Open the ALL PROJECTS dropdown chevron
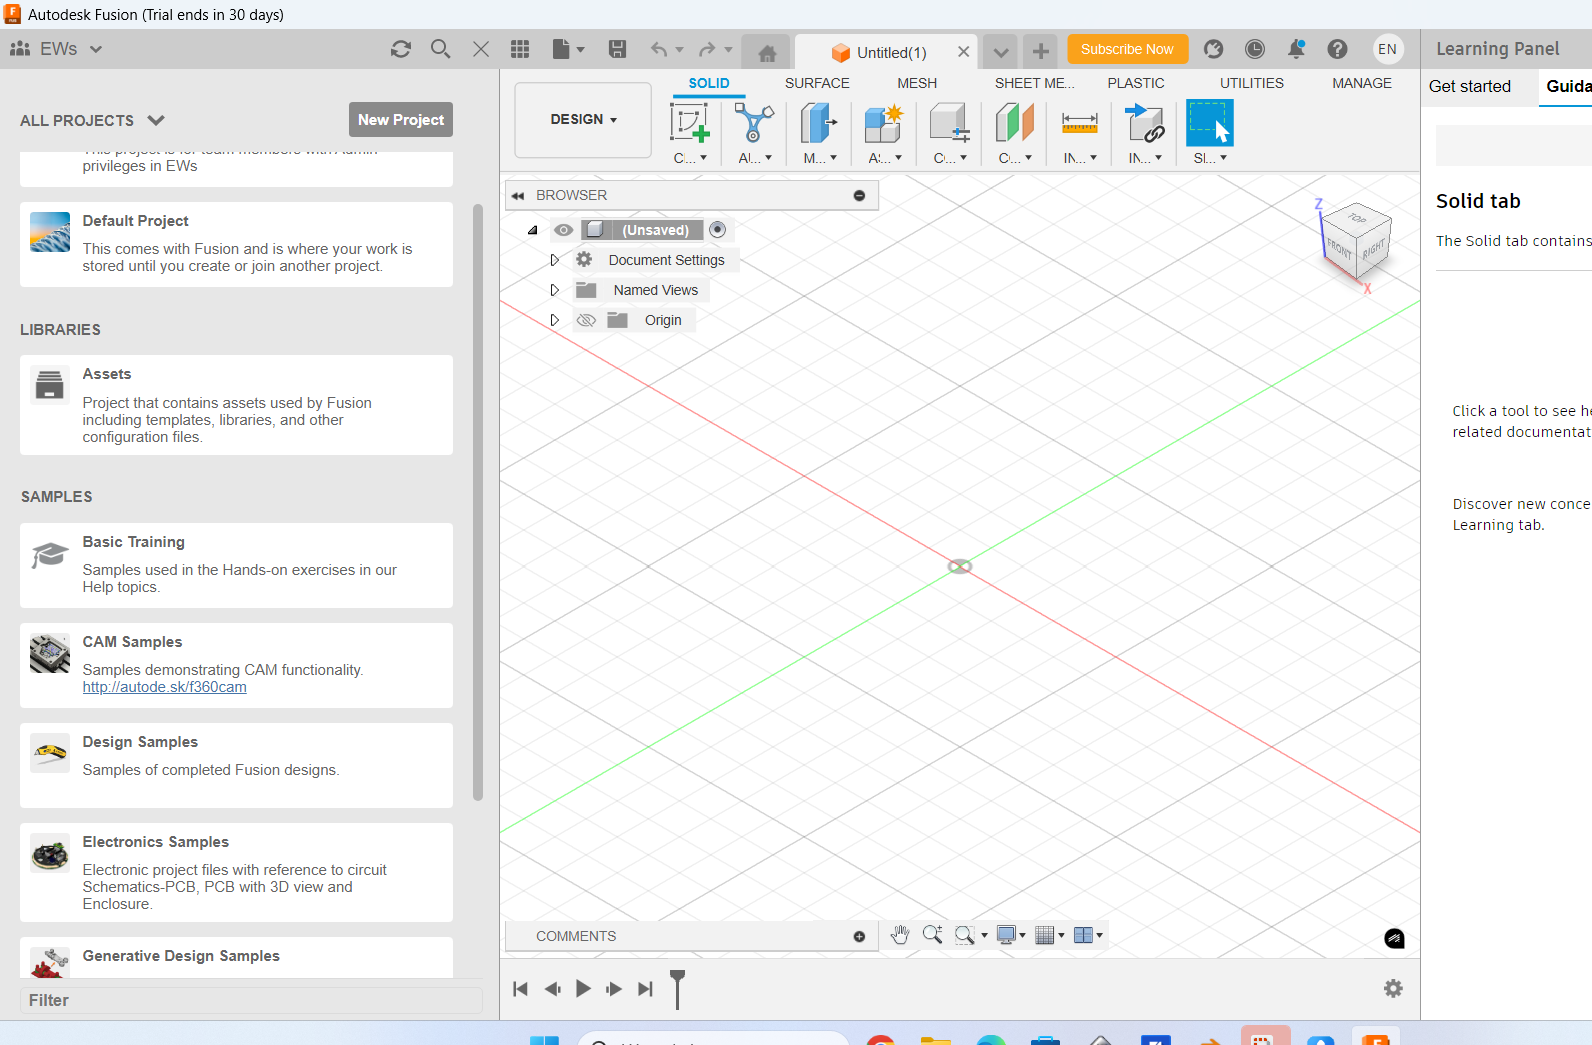 point(156,120)
